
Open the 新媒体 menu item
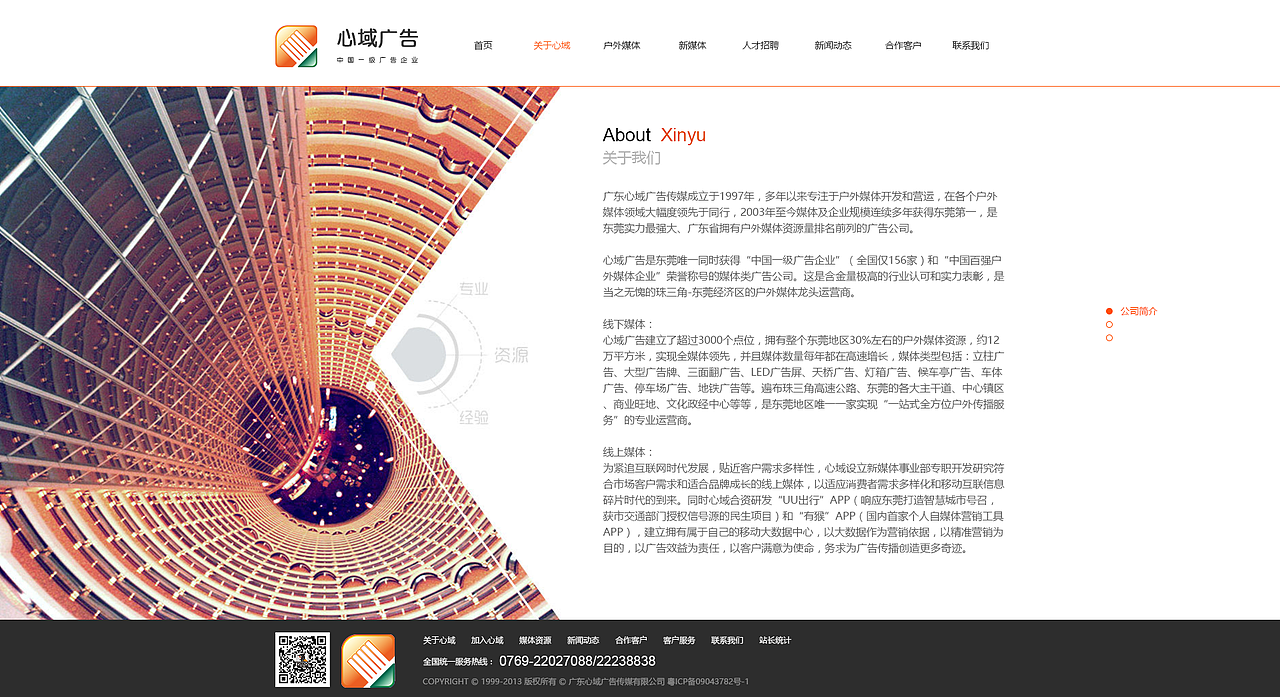(x=692, y=45)
